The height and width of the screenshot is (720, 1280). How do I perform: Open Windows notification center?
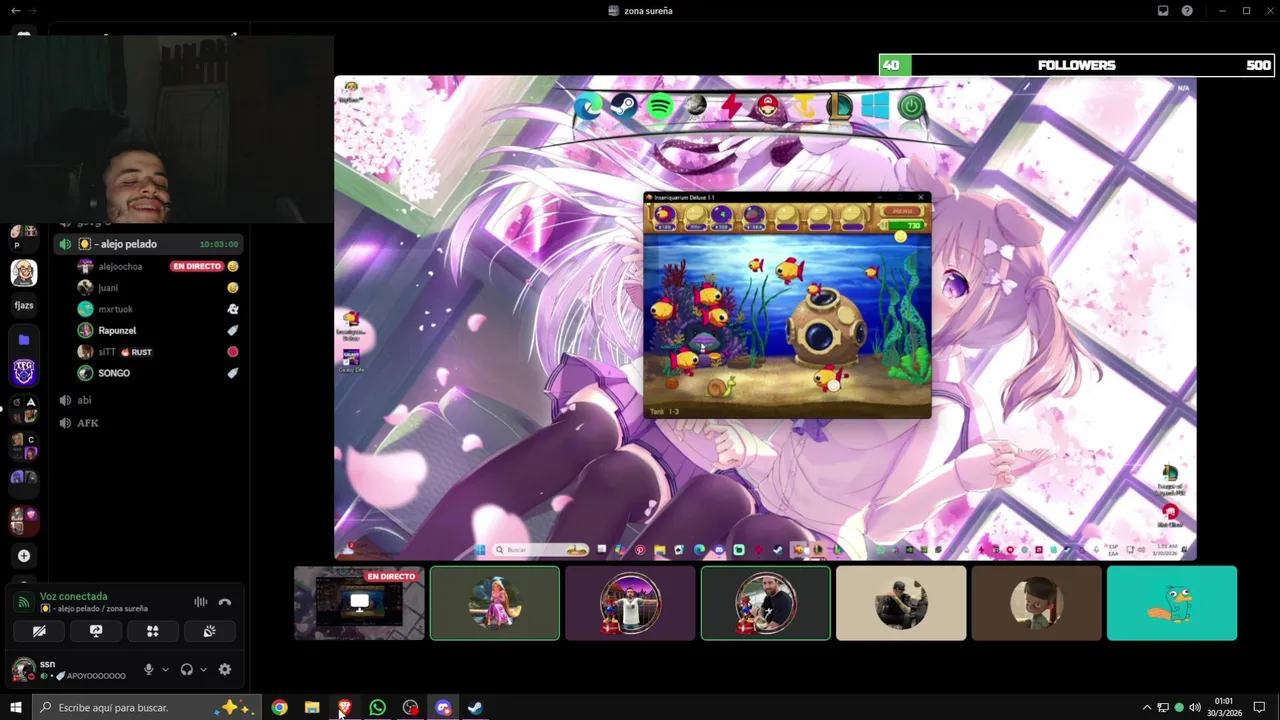tap(1260, 708)
